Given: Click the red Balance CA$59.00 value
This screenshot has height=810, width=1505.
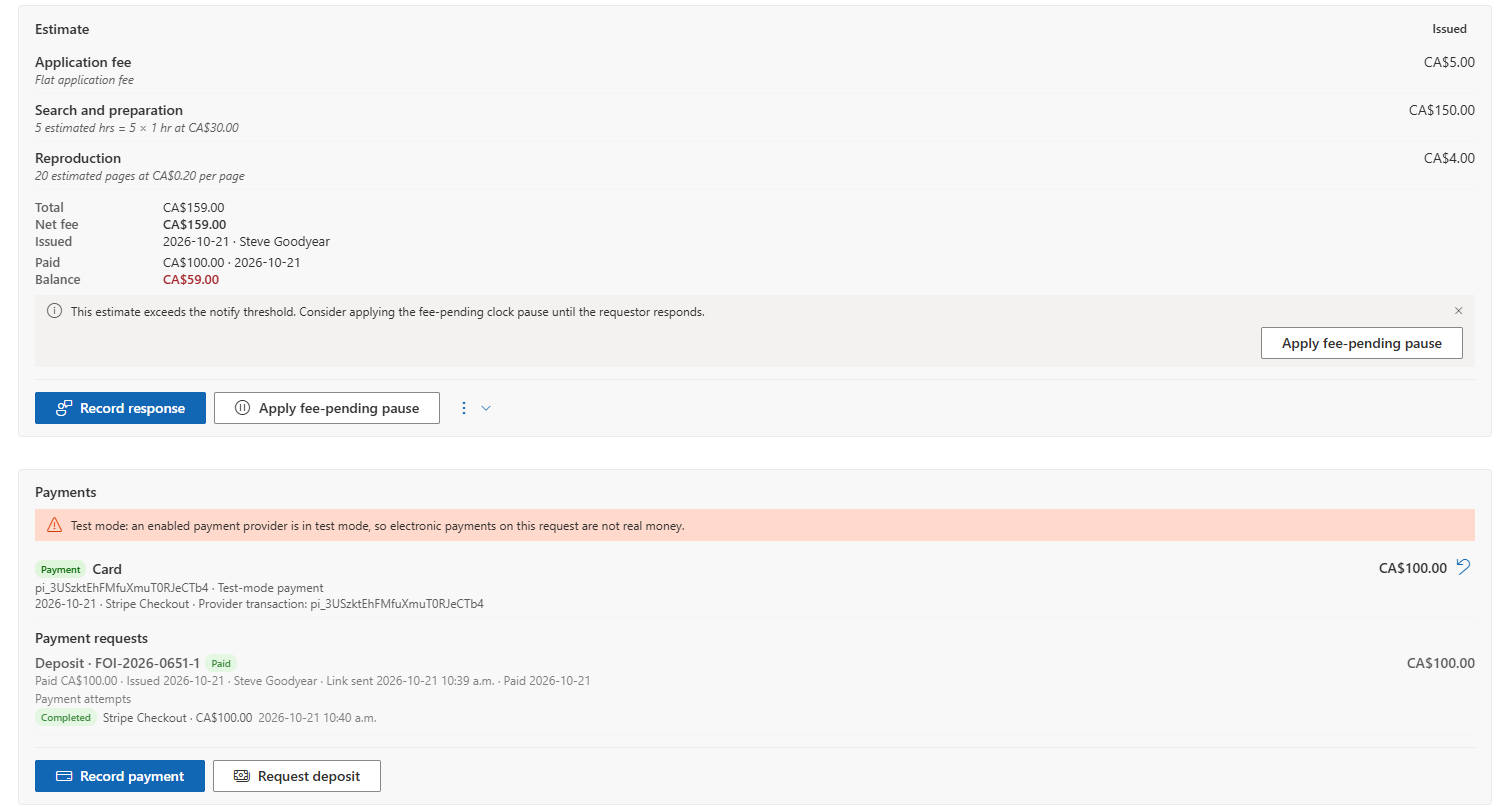Looking at the screenshot, I should coord(191,279).
